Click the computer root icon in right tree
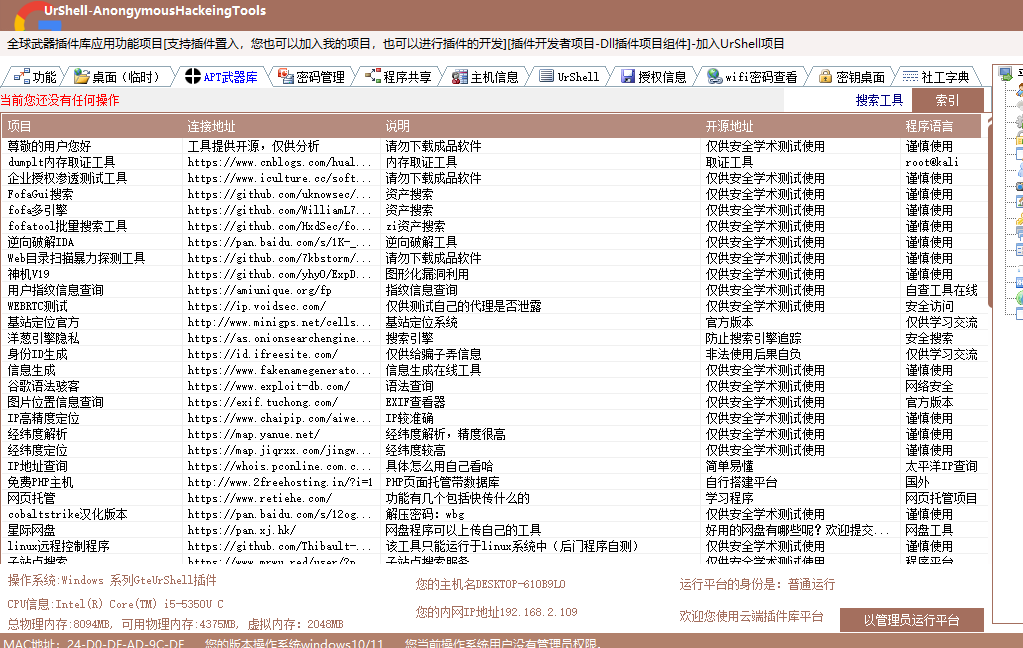 click(x=1005, y=74)
